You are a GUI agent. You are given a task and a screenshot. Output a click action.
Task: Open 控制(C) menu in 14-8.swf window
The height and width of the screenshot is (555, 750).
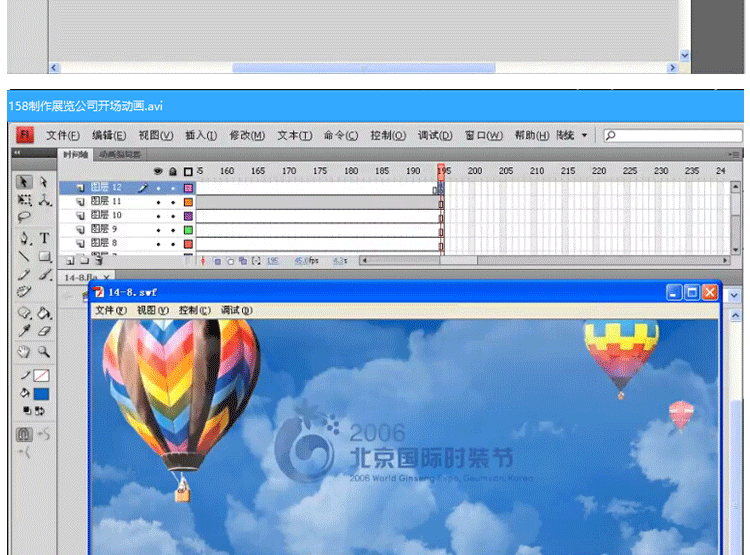[195, 311]
